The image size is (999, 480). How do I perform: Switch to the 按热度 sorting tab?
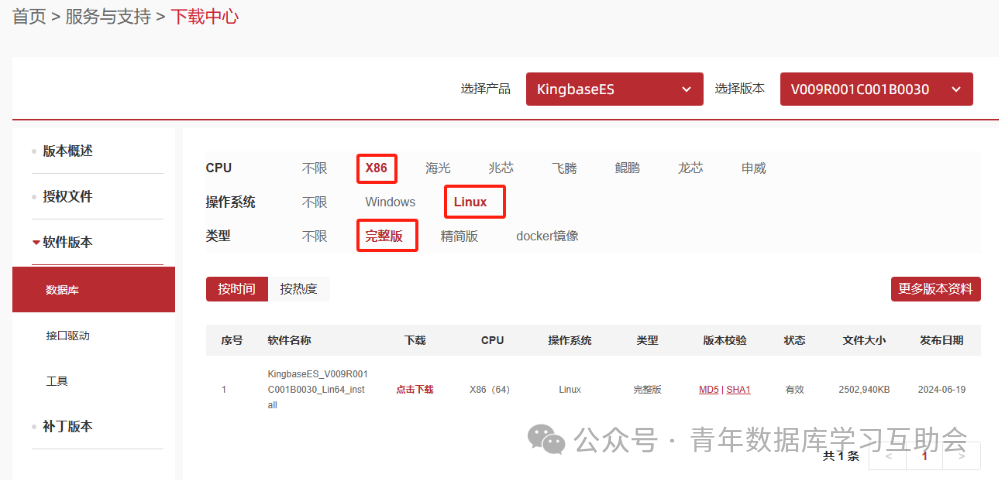[298, 289]
